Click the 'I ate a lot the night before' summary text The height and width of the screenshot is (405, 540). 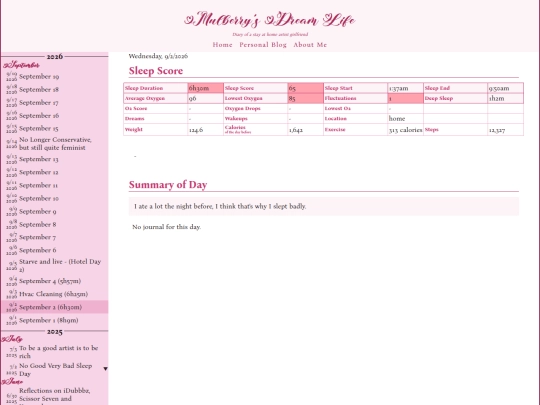point(220,206)
